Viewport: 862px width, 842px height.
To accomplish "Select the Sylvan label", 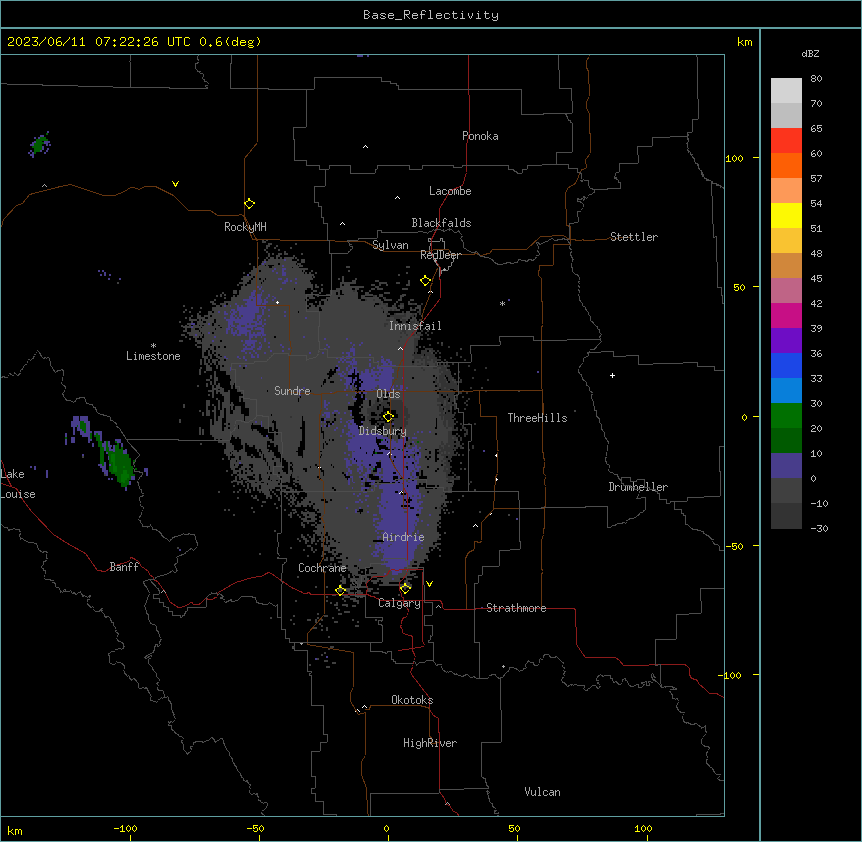I will point(390,245).
